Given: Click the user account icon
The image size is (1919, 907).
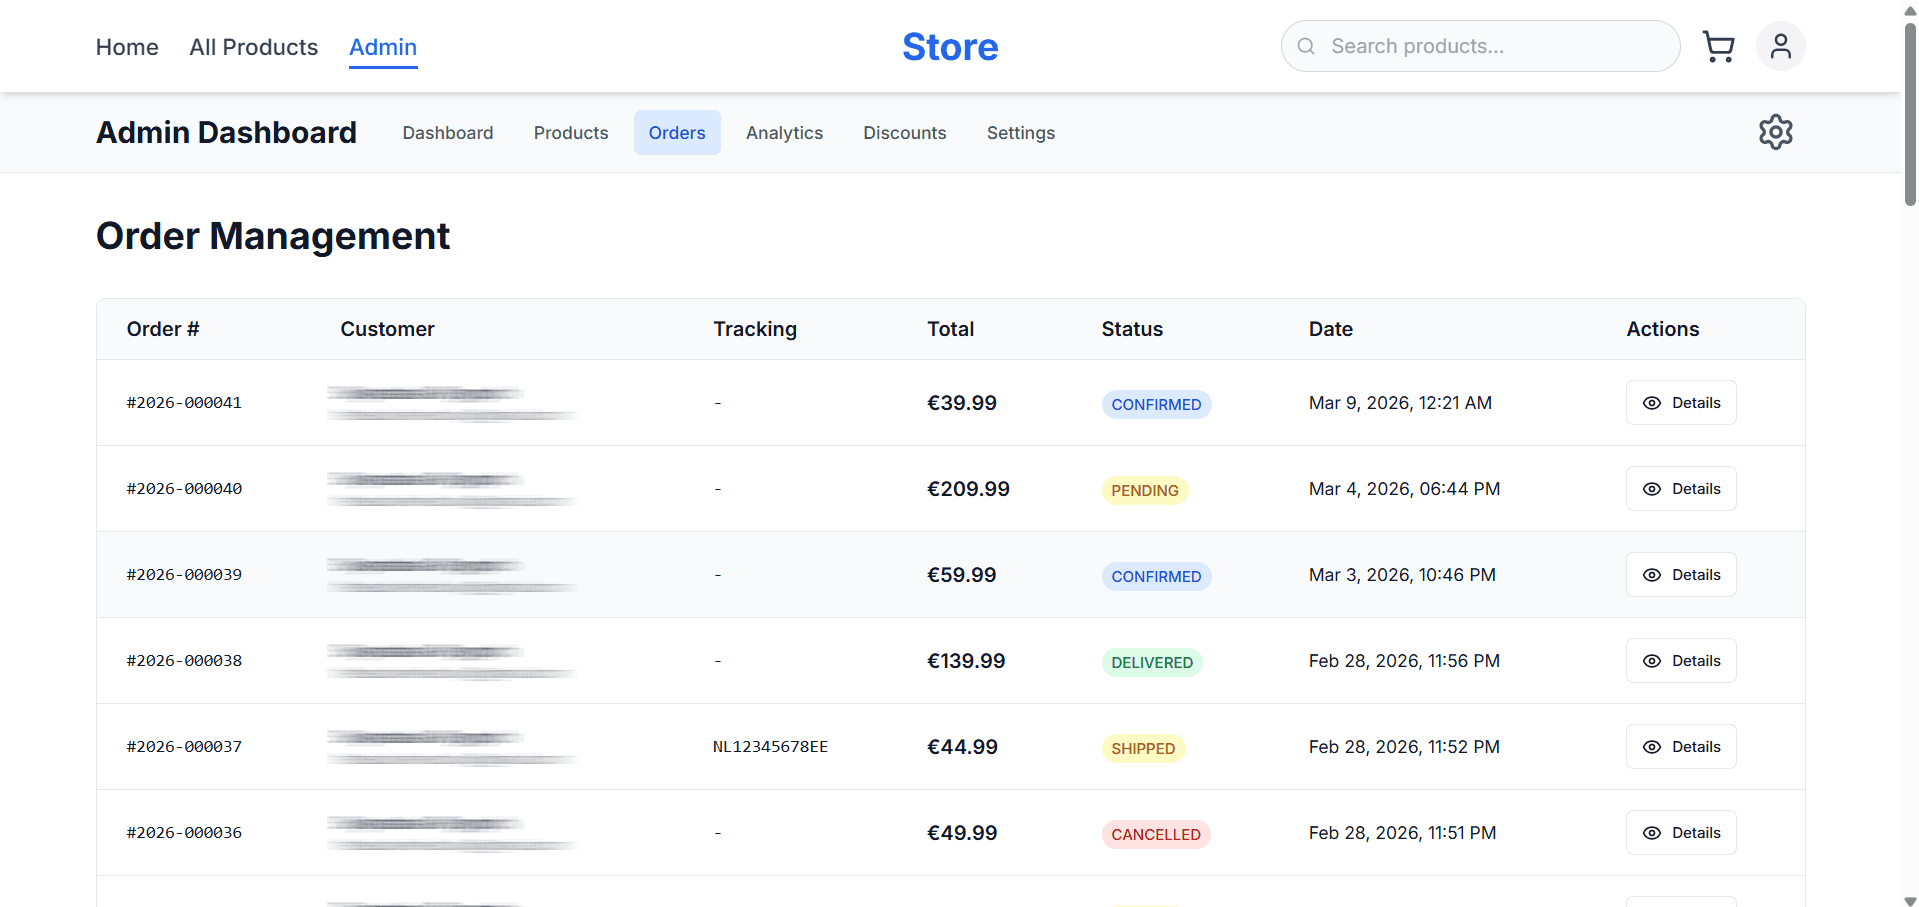Looking at the screenshot, I should pos(1780,46).
